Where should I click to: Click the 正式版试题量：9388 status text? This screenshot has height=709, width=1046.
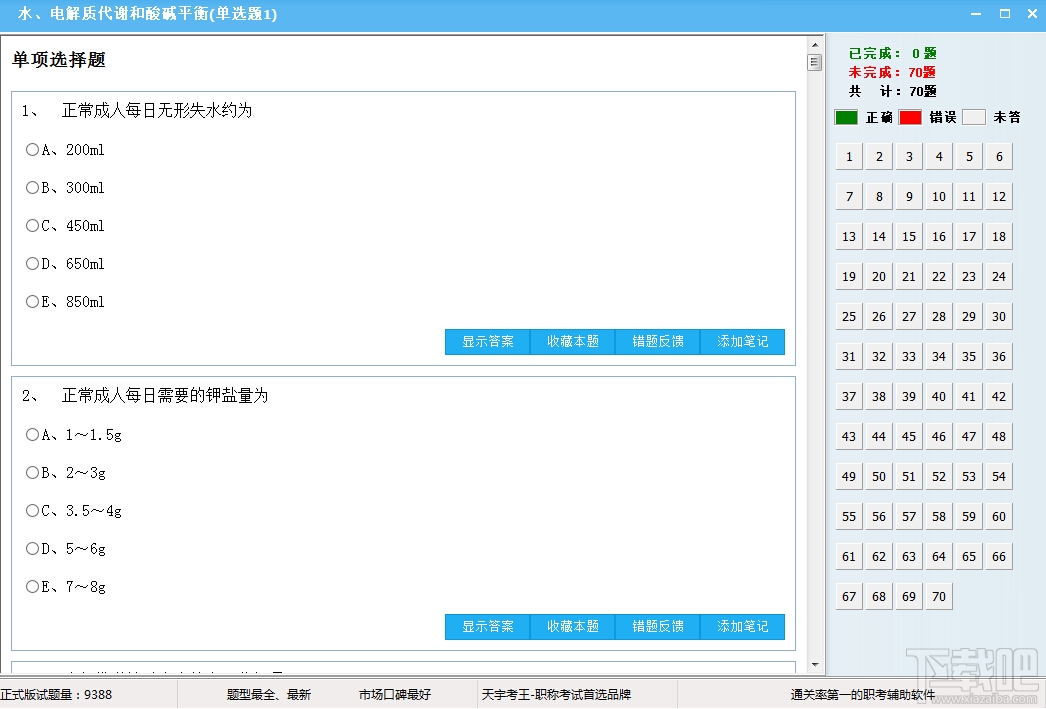click(56, 694)
